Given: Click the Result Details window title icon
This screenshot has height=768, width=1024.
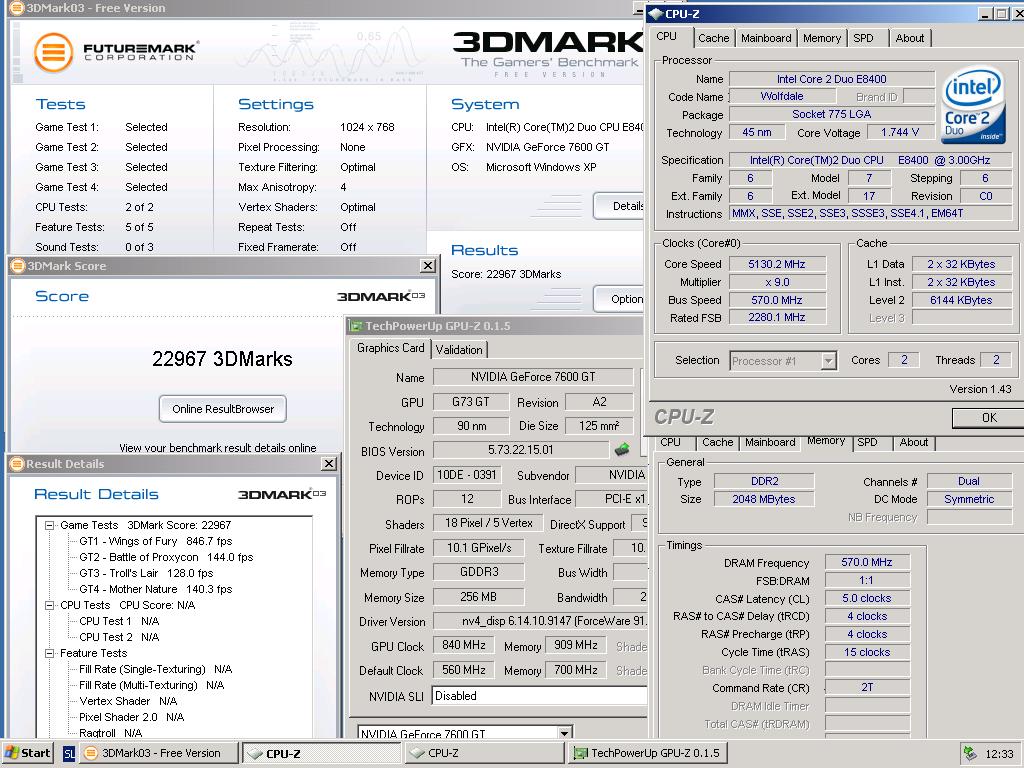Looking at the screenshot, I should (17, 464).
